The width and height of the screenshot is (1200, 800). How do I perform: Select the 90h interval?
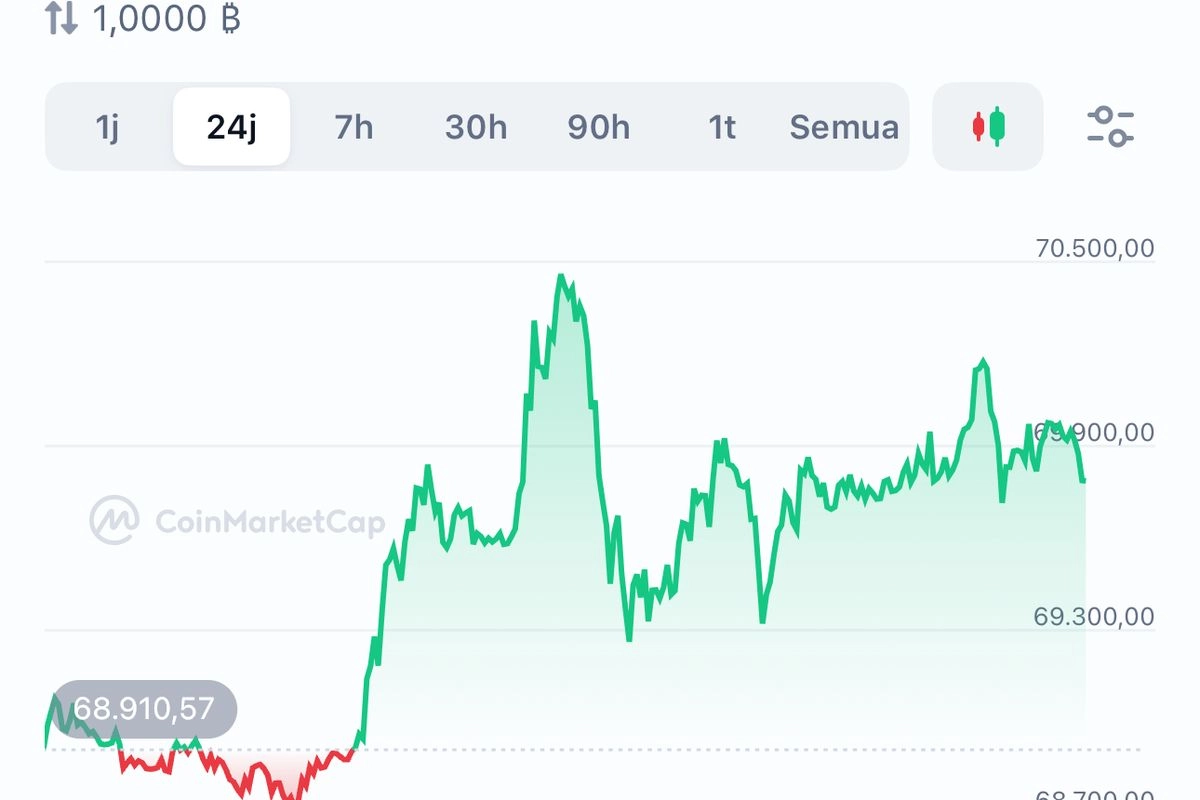click(599, 127)
